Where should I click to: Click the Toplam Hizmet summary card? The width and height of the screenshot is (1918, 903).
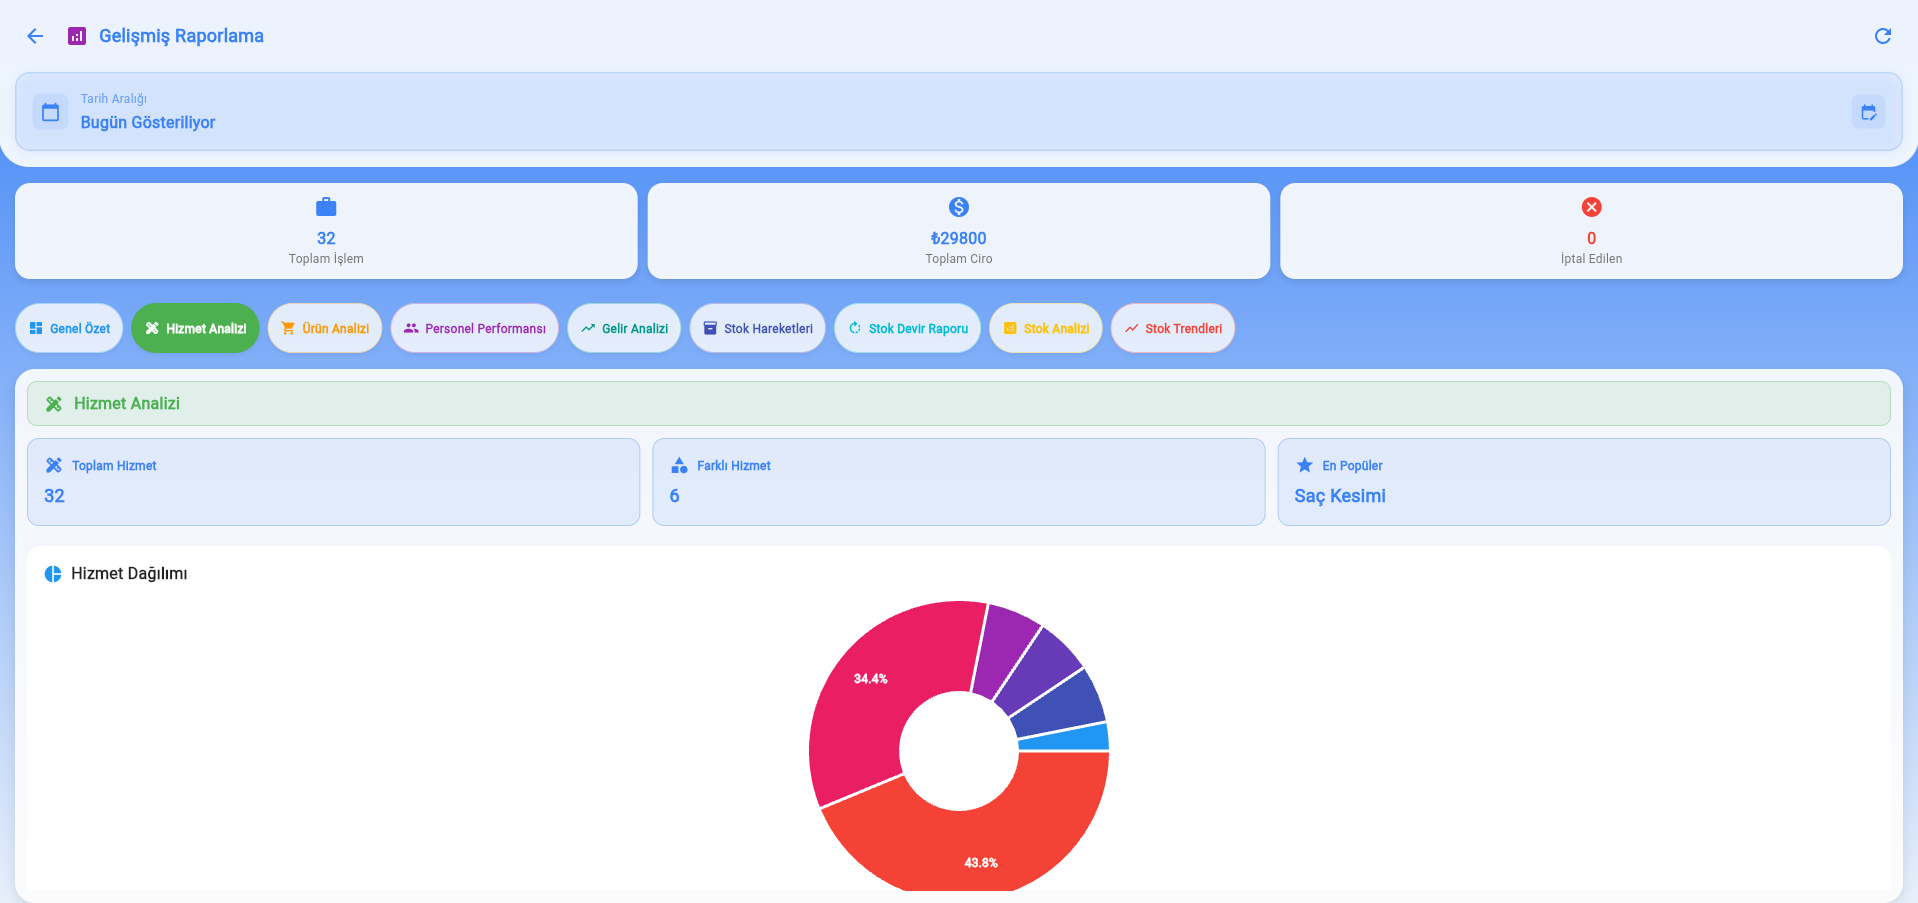[x=333, y=482]
